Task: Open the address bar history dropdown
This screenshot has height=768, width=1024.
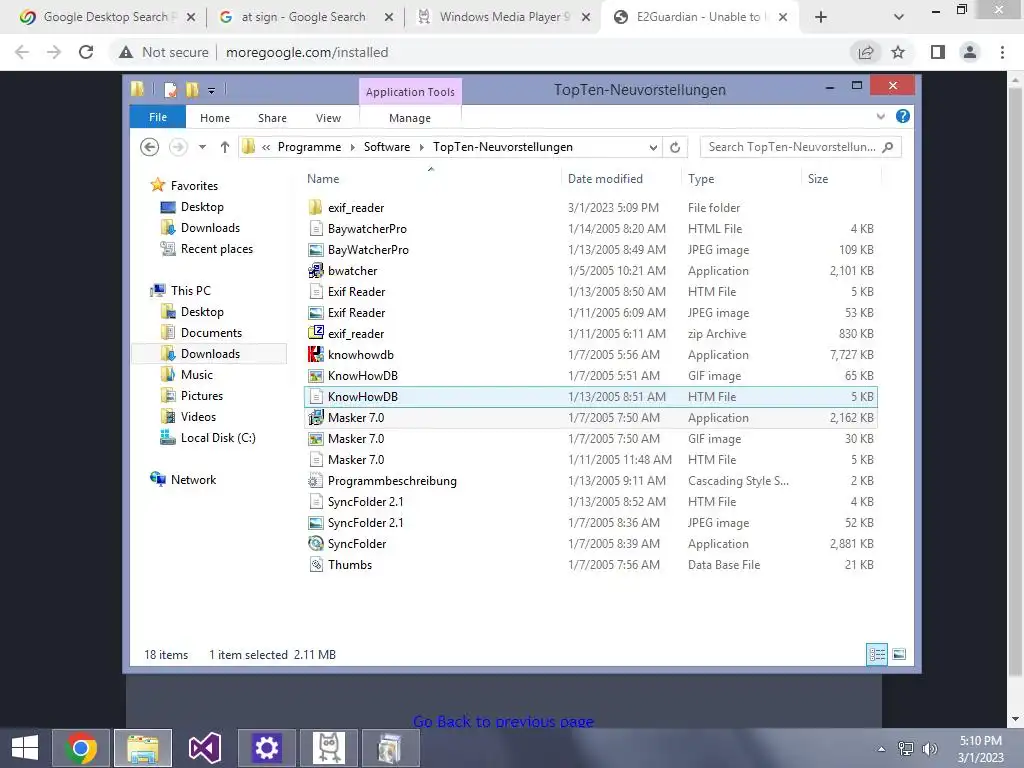Action: click(x=653, y=148)
